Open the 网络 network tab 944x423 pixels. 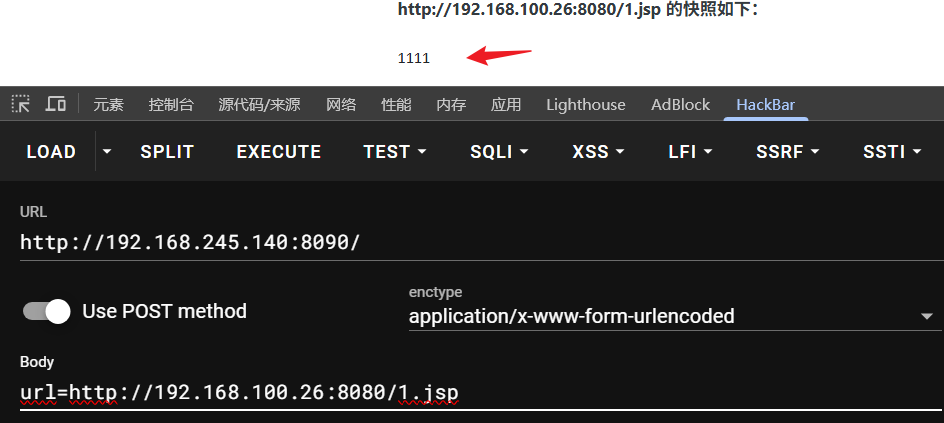(341, 105)
